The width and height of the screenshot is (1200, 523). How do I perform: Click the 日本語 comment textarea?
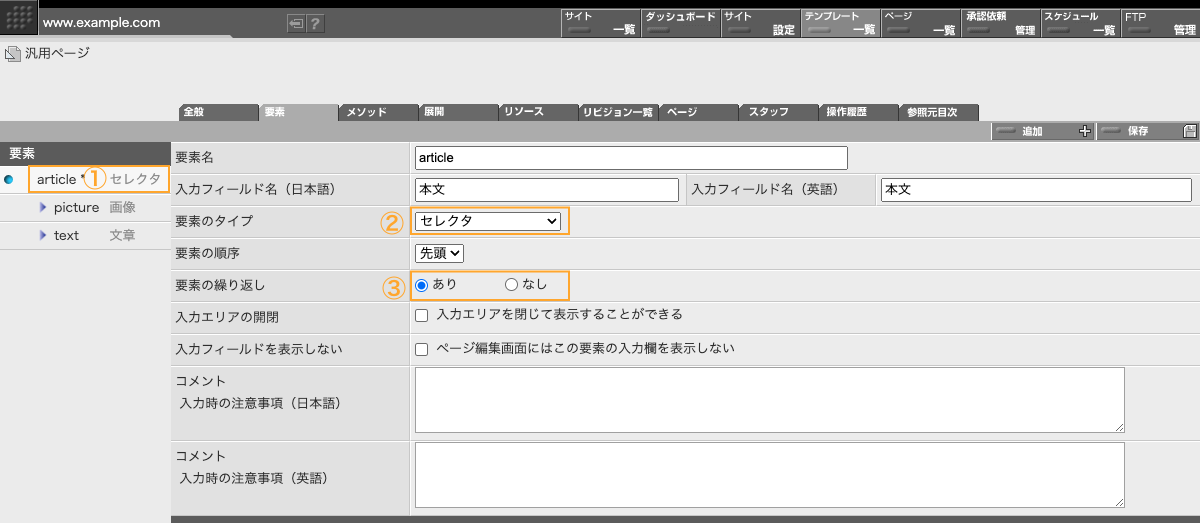[x=770, y=401]
